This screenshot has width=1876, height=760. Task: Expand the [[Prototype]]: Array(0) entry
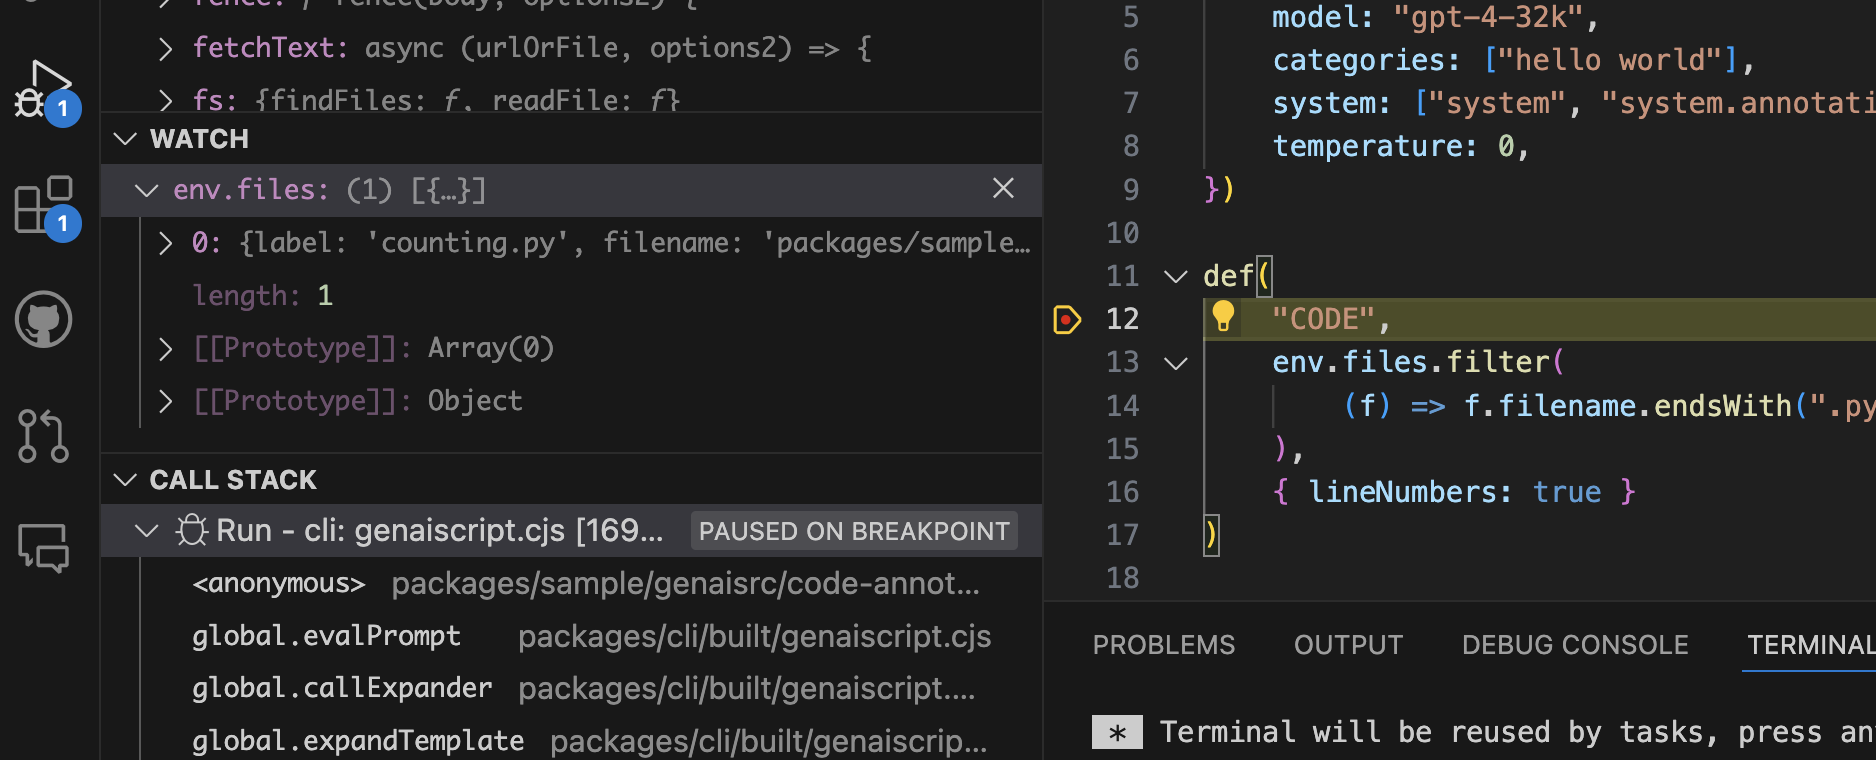point(166,348)
